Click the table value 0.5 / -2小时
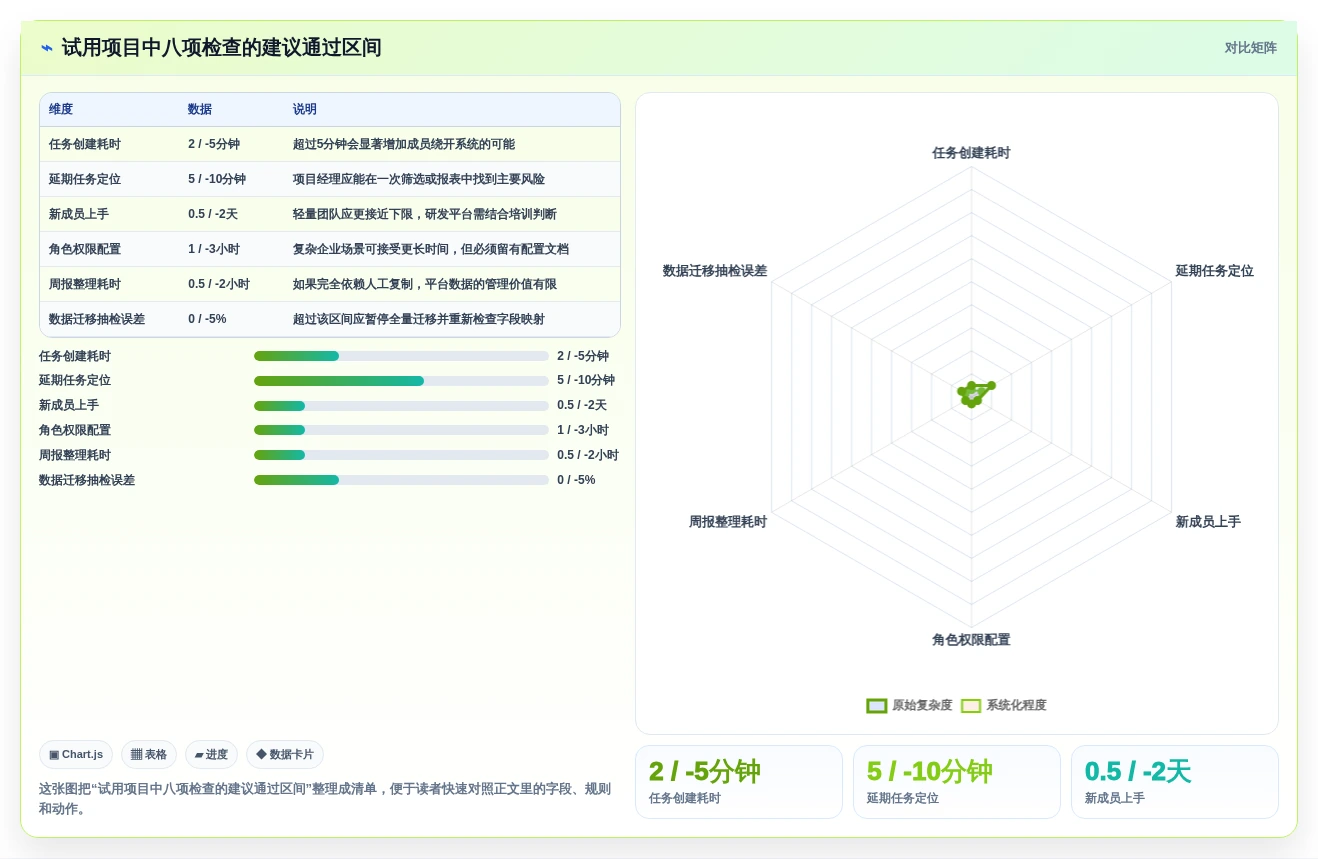This screenshot has width=1318, height=859. pos(219,285)
